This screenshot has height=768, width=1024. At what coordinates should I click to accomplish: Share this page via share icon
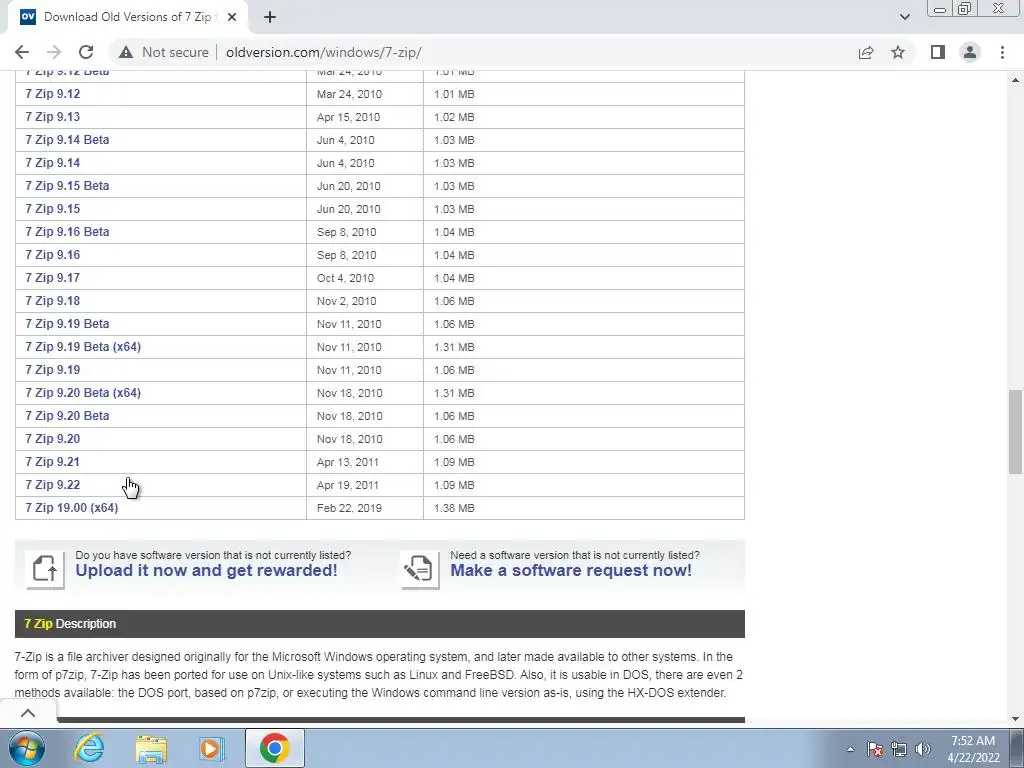(x=866, y=52)
